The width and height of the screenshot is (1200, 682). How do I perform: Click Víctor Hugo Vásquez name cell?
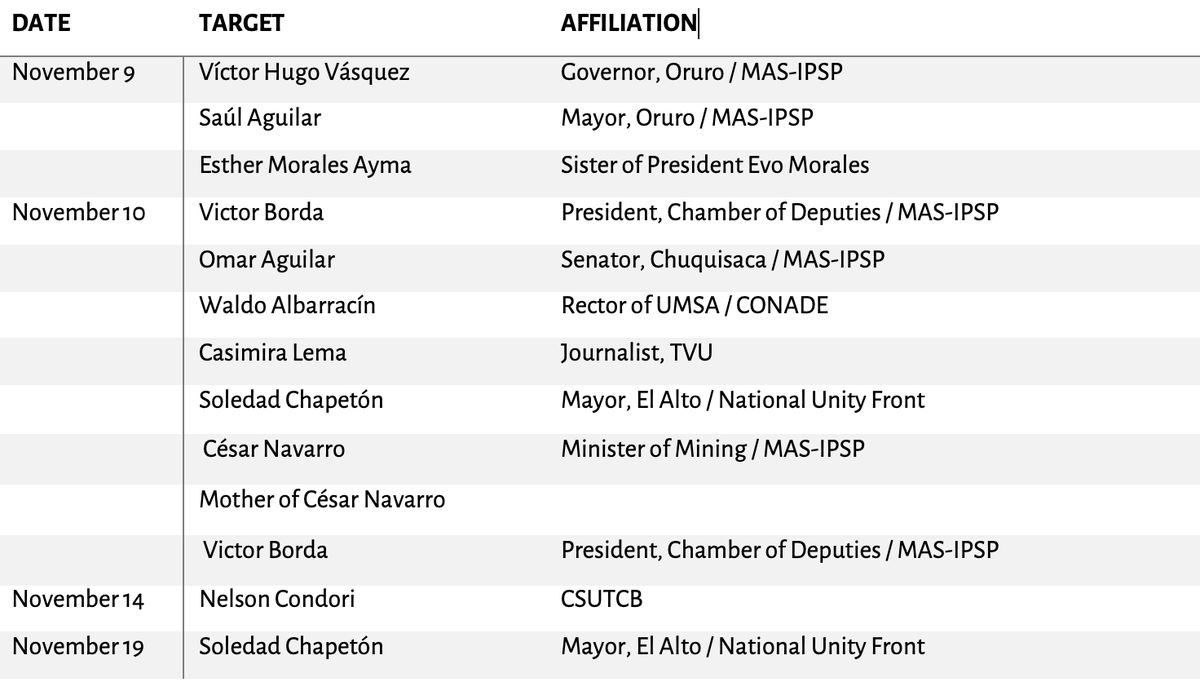tap(304, 73)
